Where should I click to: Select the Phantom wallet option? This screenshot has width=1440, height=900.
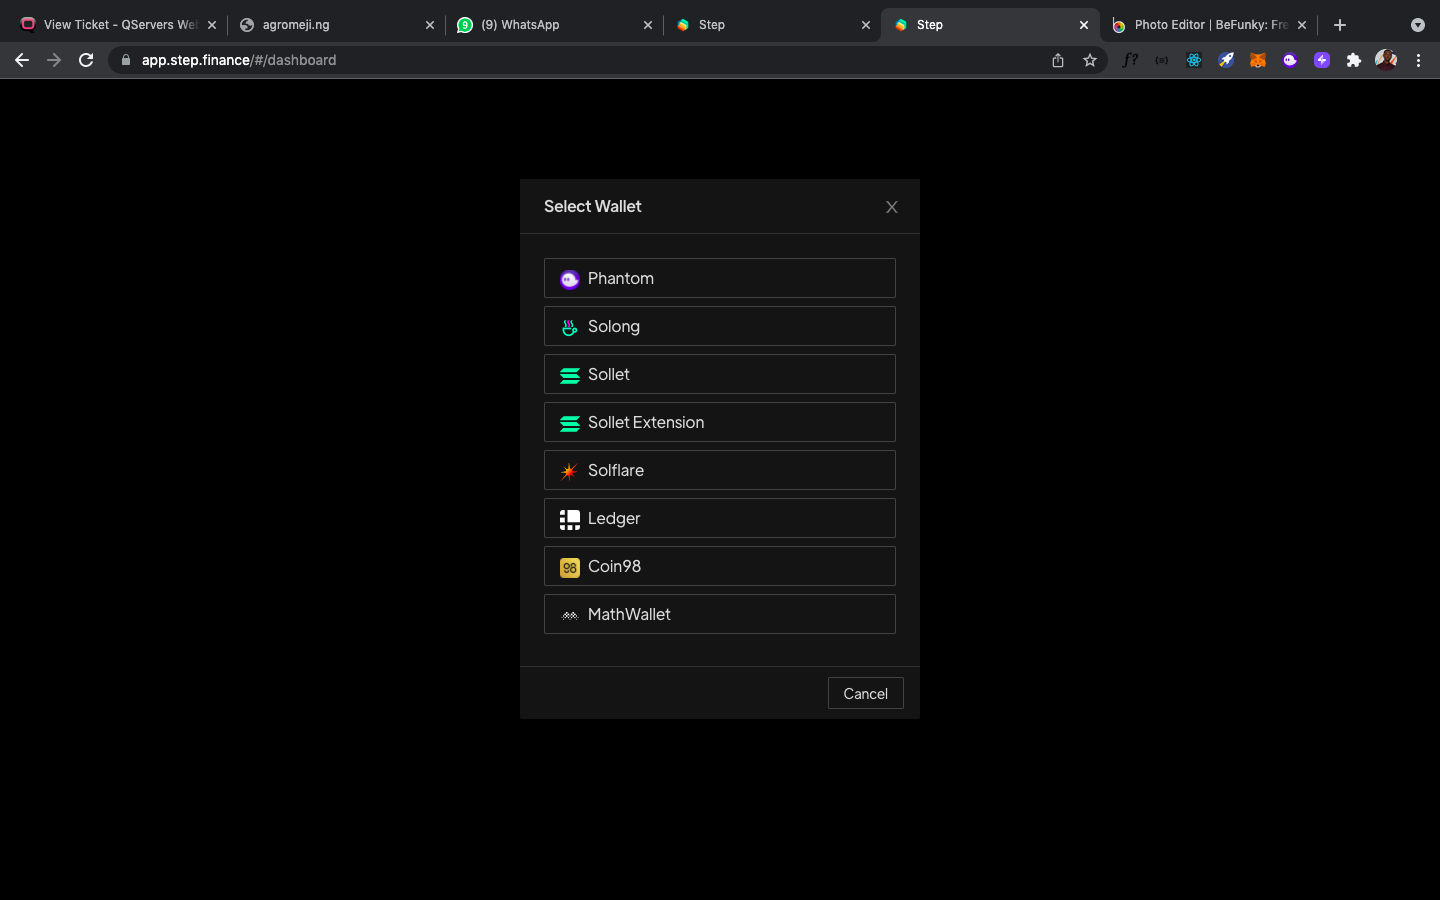720,278
